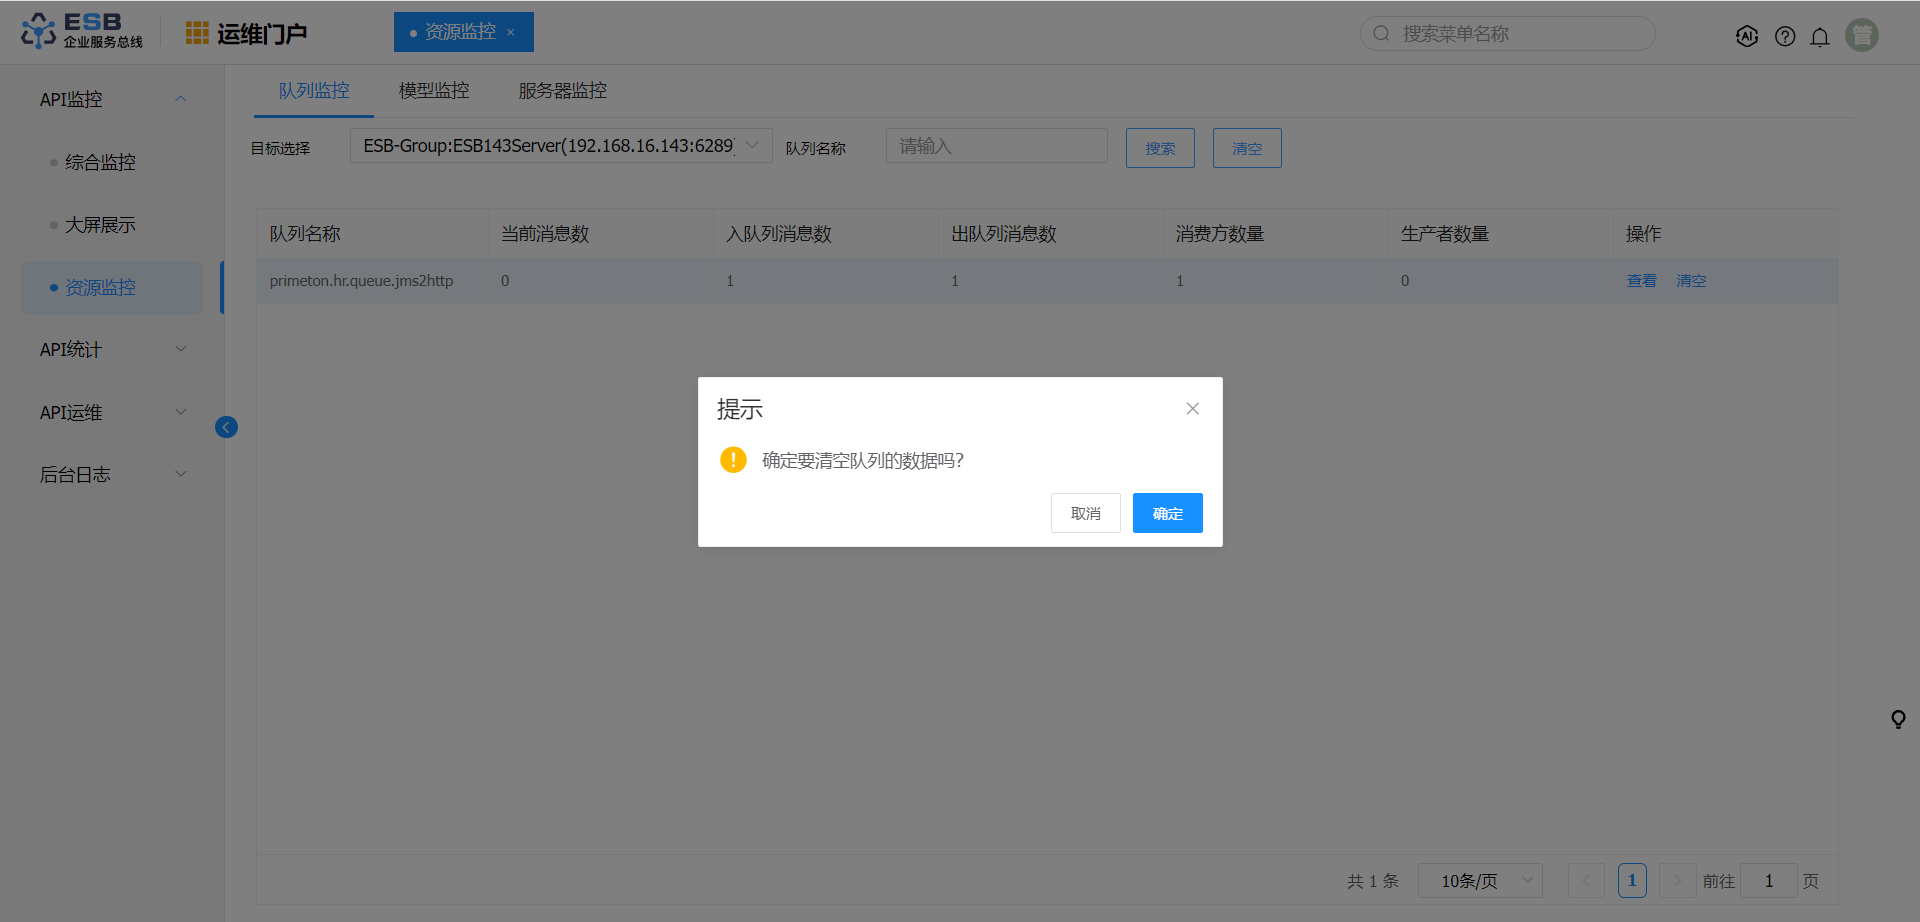Click the user avatar icon
This screenshot has height=922, width=1920.
coord(1861,35)
